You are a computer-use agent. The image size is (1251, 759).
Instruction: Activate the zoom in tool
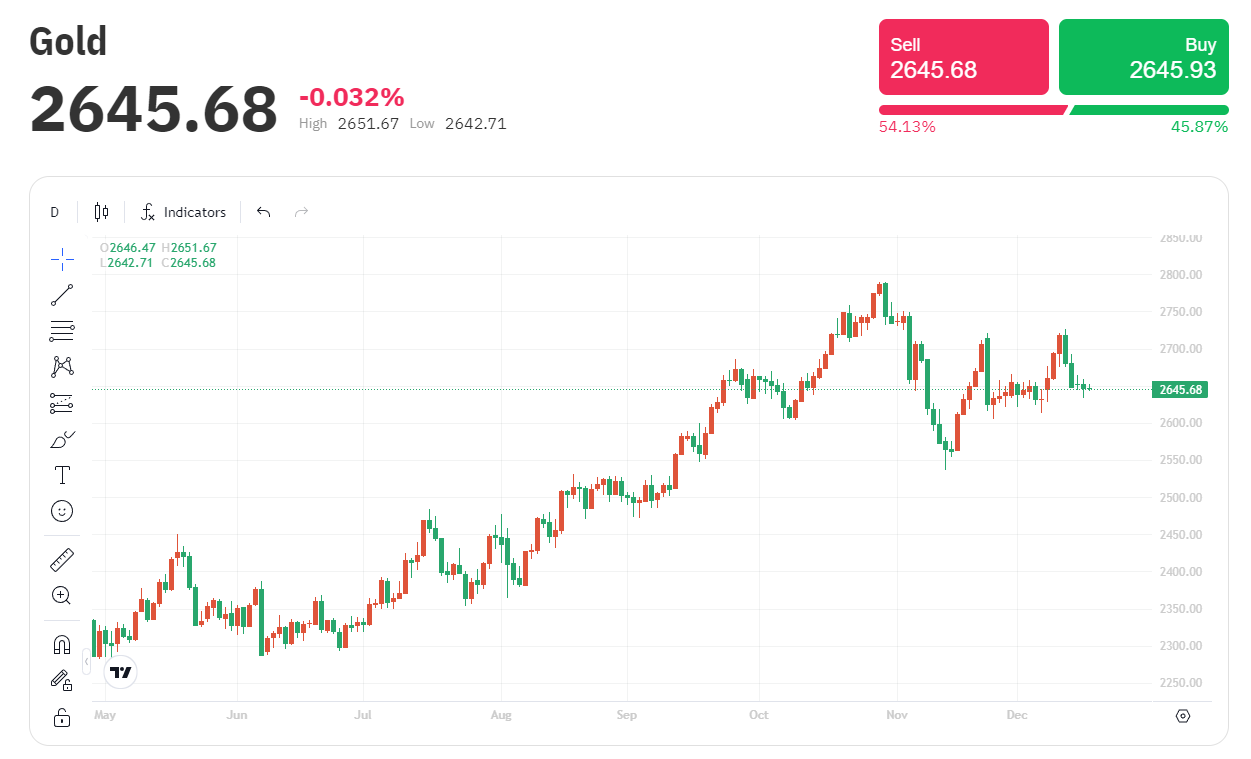62,596
